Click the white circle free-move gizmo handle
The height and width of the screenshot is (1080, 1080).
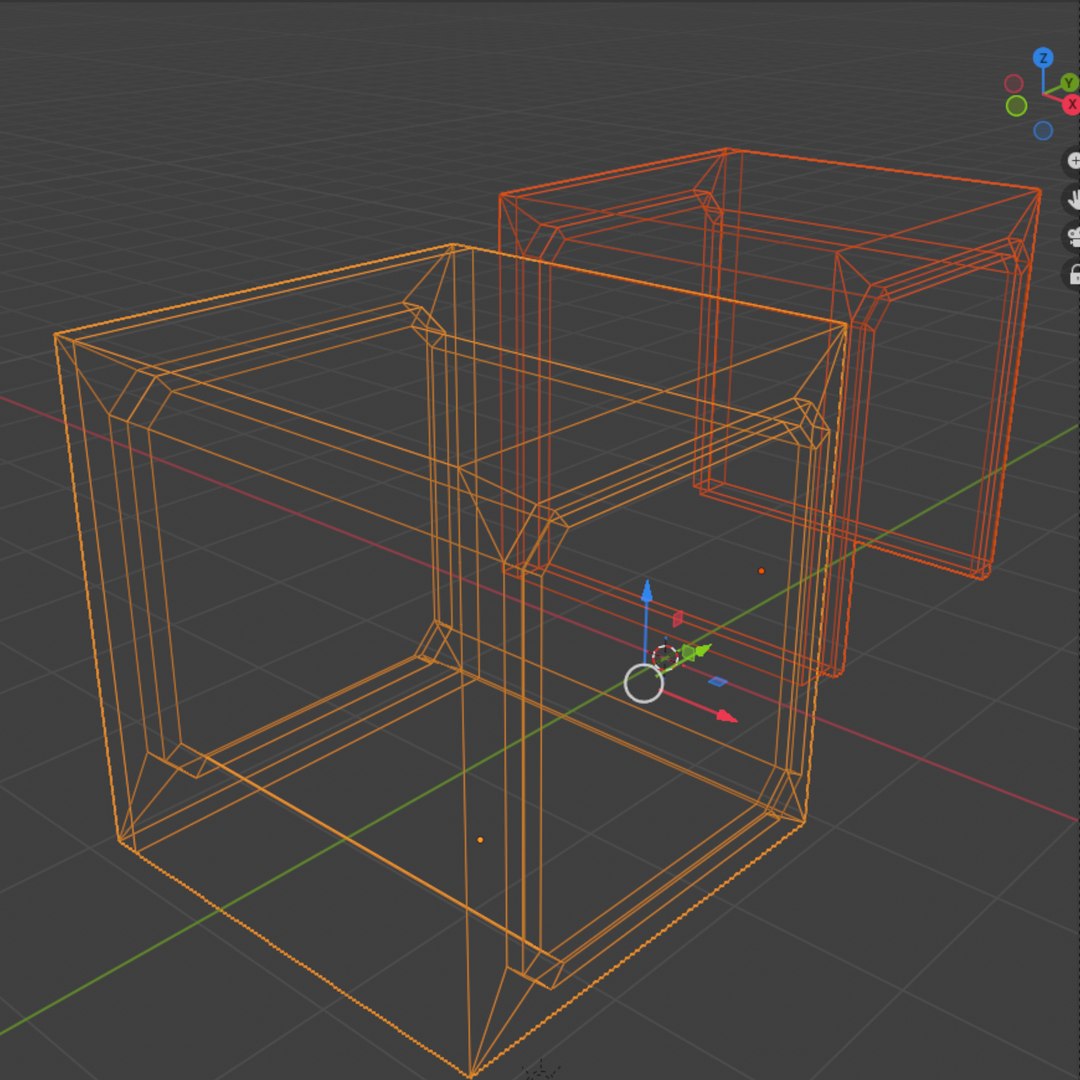[x=643, y=683]
